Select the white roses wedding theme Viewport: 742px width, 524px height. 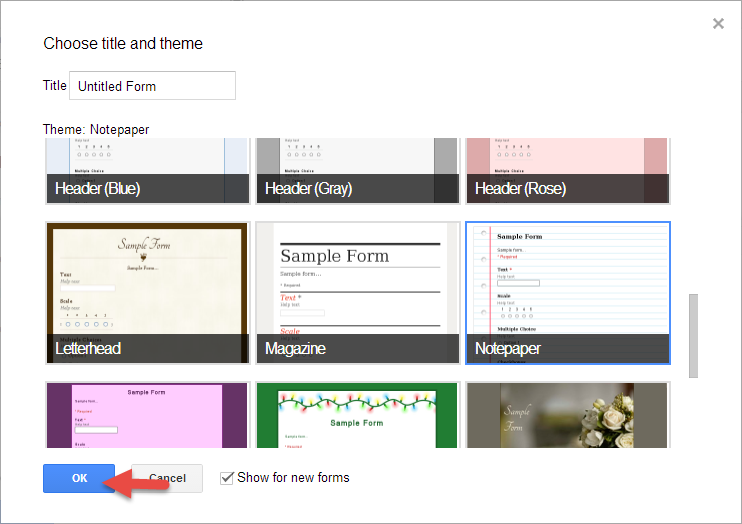point(567,415)
